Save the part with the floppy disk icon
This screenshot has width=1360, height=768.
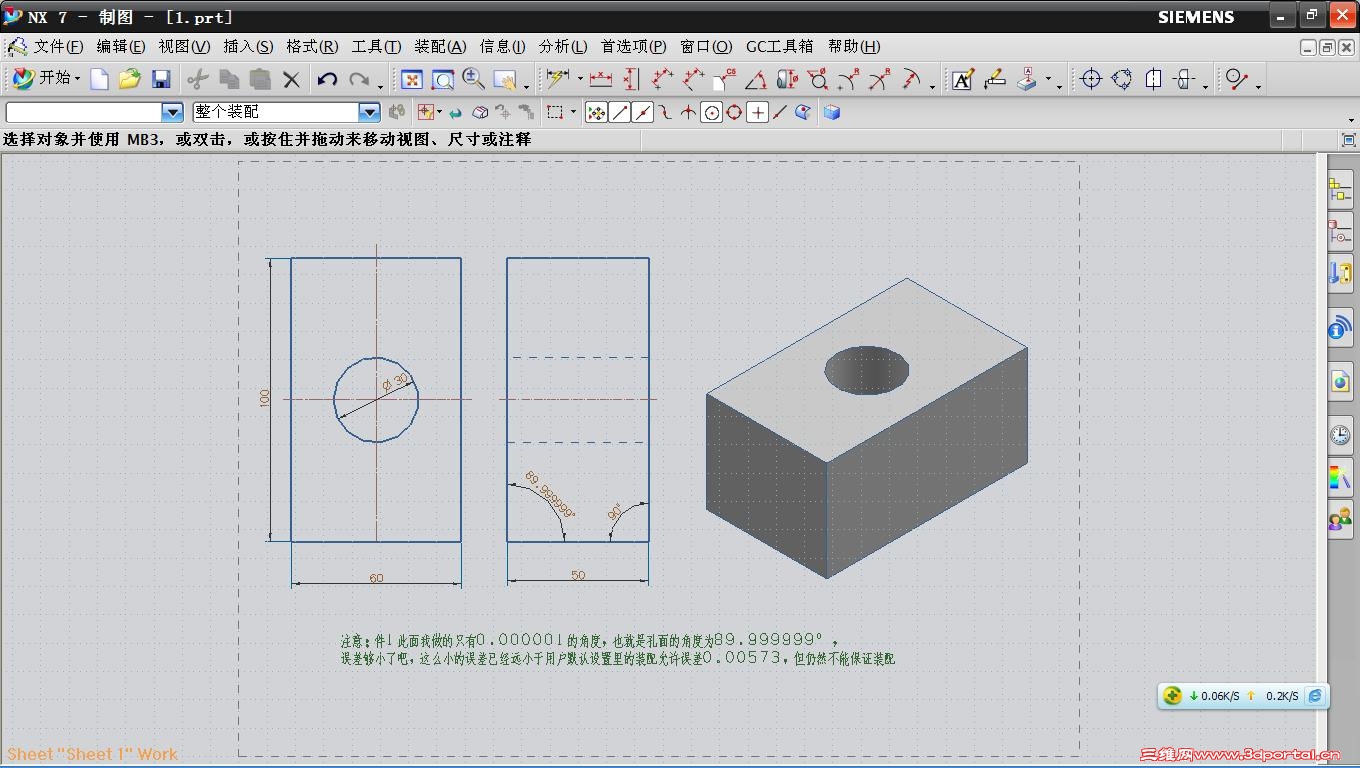pyautogui.click(x=160, y=79)
